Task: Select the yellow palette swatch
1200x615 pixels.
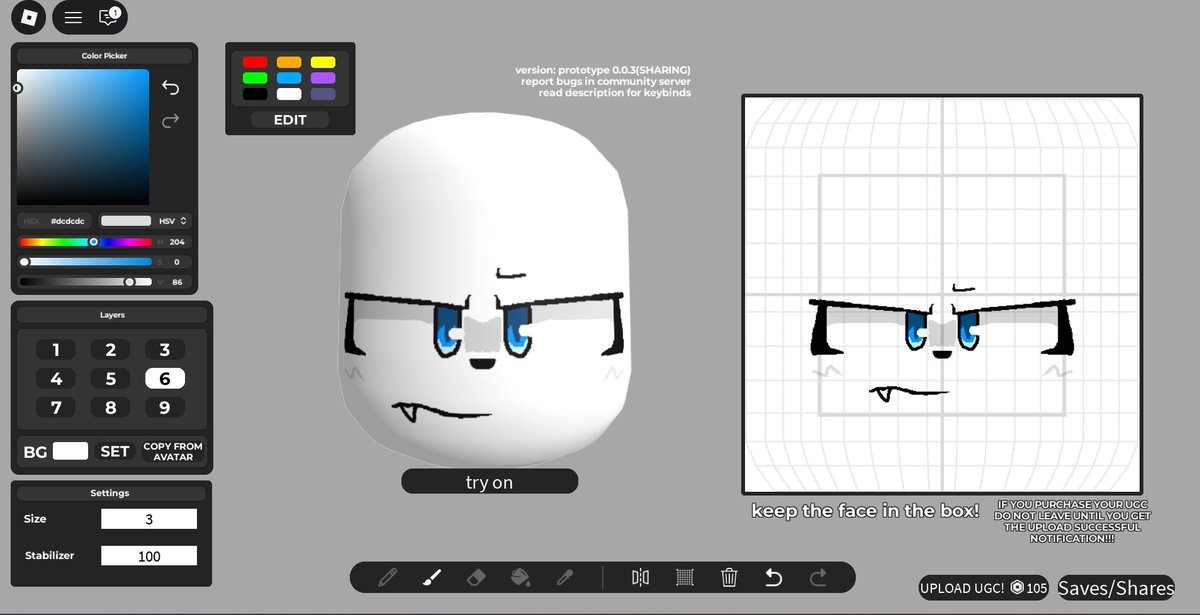Action: pos(322,62)
